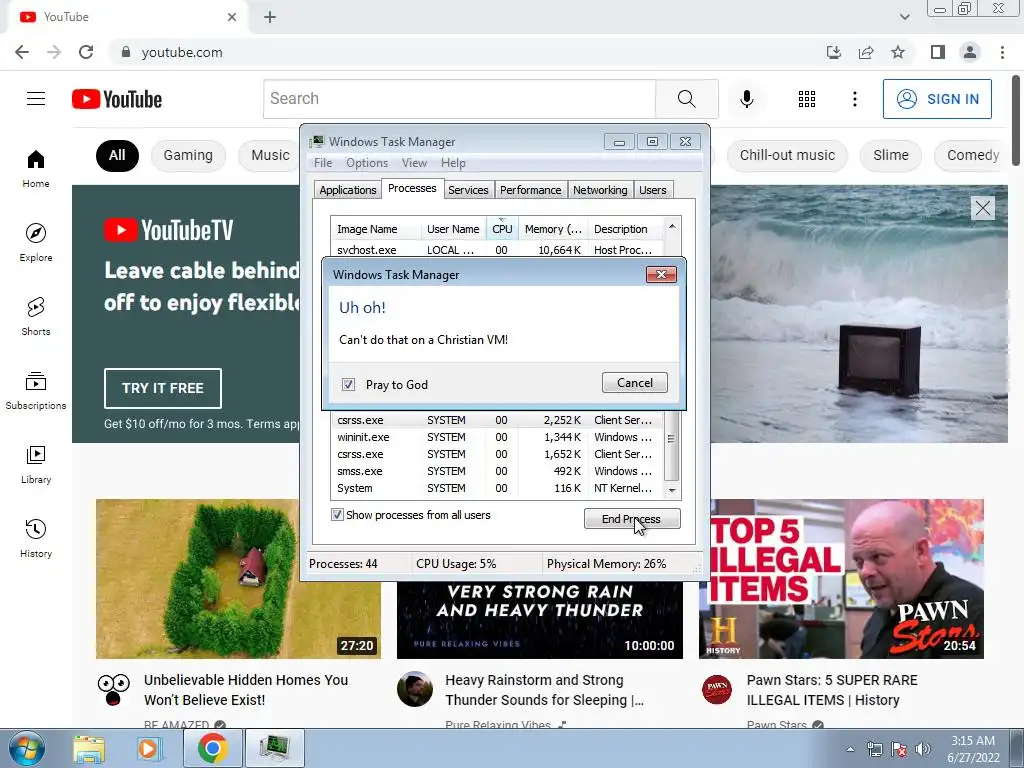Click Cancel in the Uh oh dialog
1024x768 pixels.
pos(635,383)
